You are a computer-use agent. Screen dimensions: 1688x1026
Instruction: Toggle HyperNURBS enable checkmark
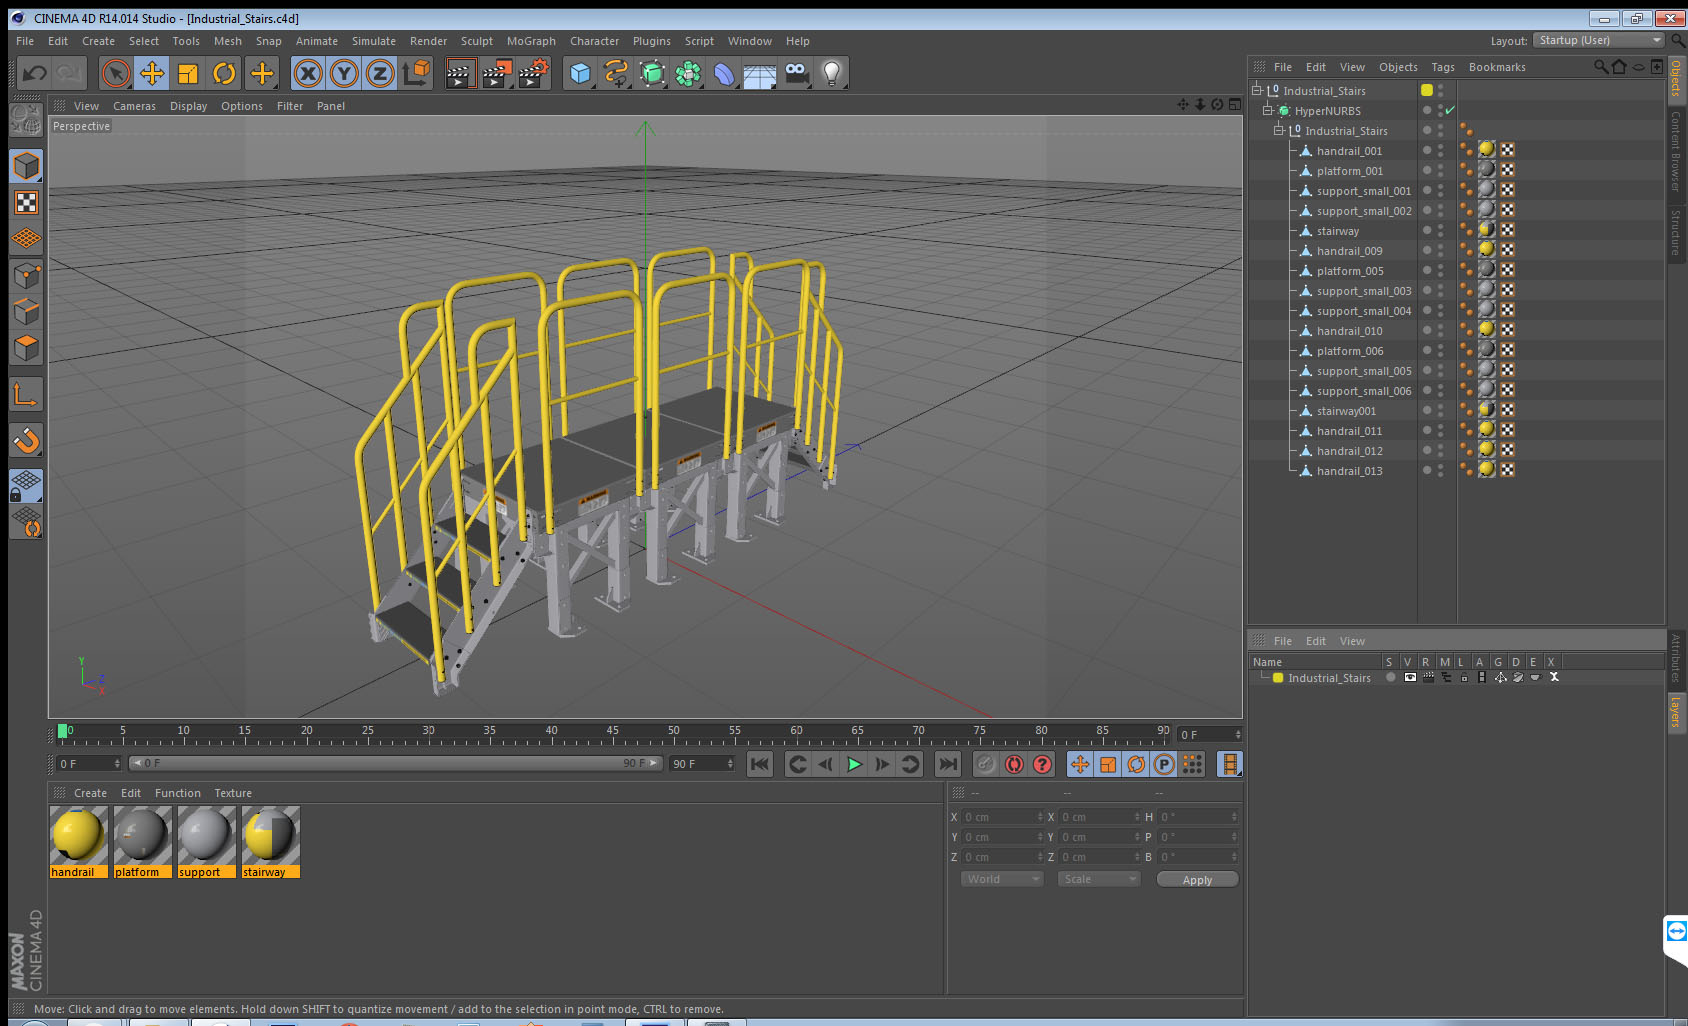click(1450, 110)
